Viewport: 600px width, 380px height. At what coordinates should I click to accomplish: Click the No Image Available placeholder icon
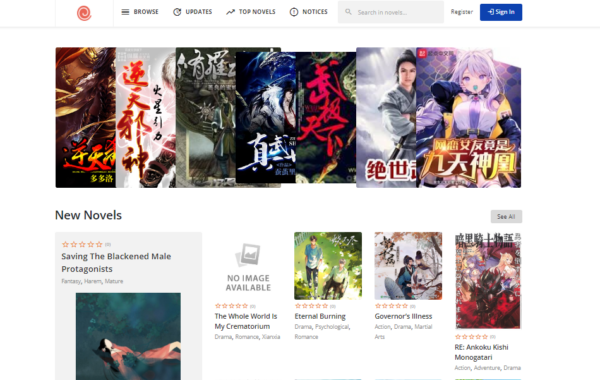(x=248, y=254)
